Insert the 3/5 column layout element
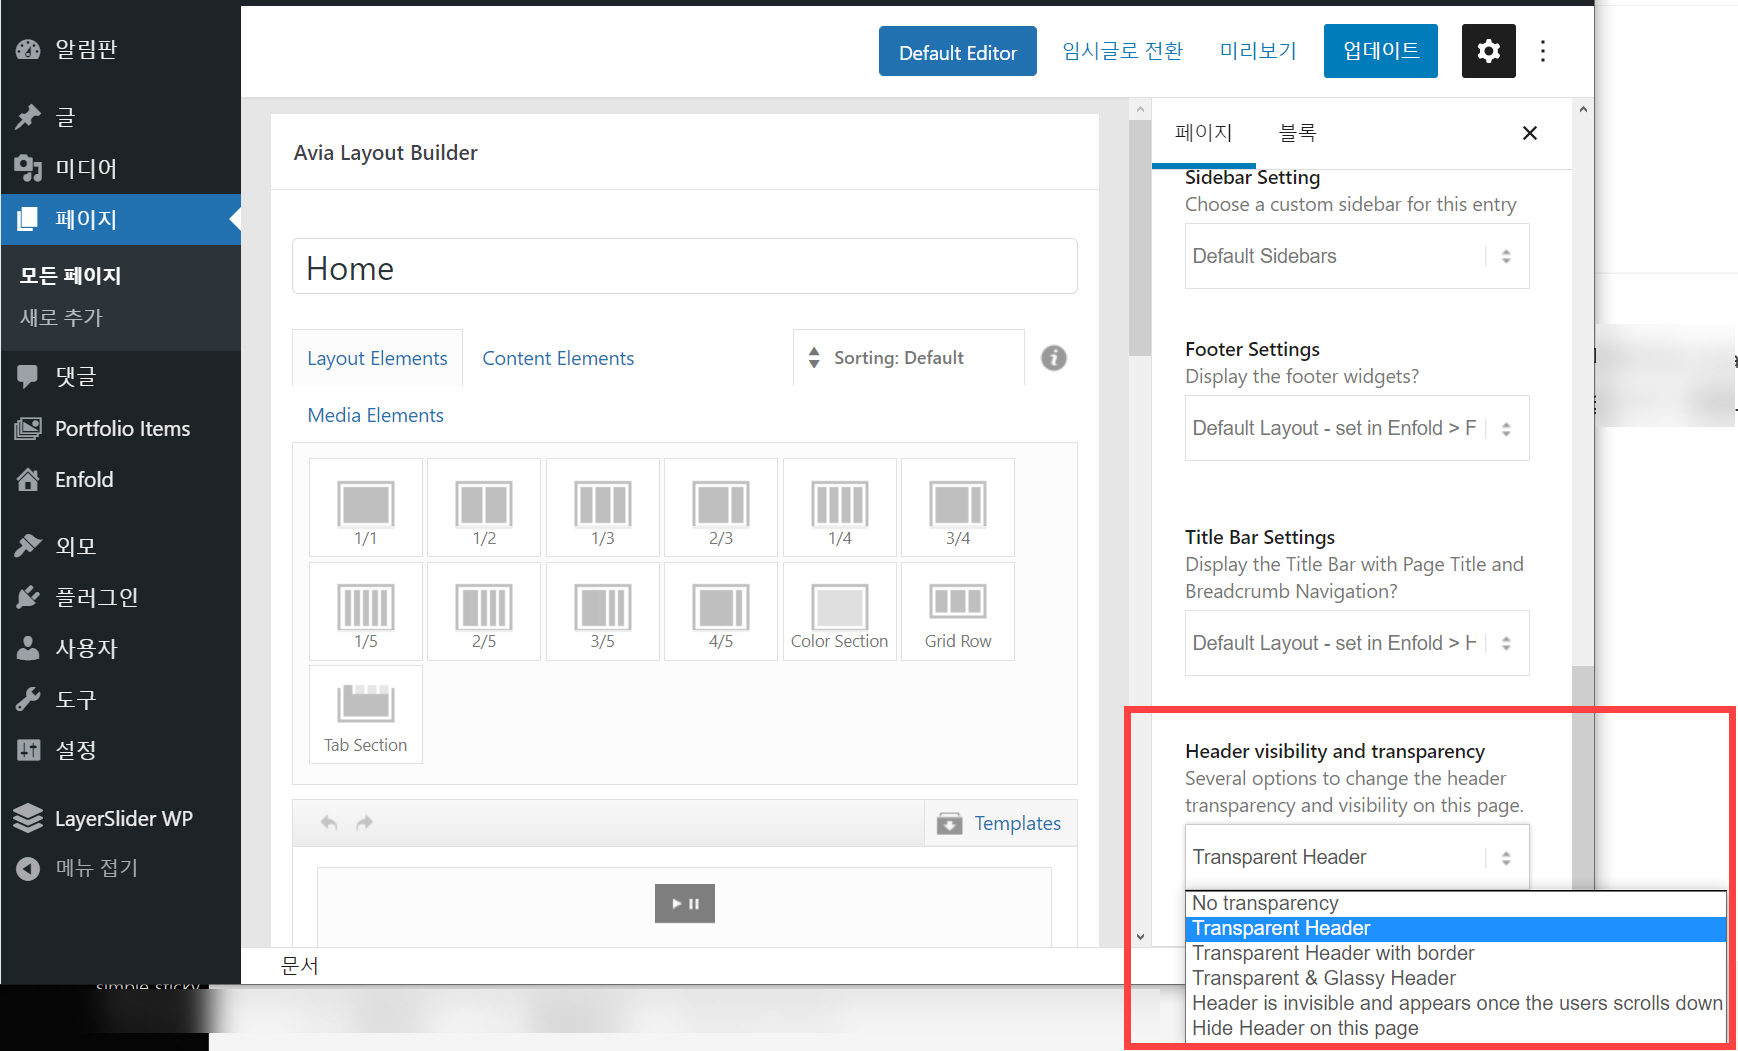 click(x=603, y=611)
